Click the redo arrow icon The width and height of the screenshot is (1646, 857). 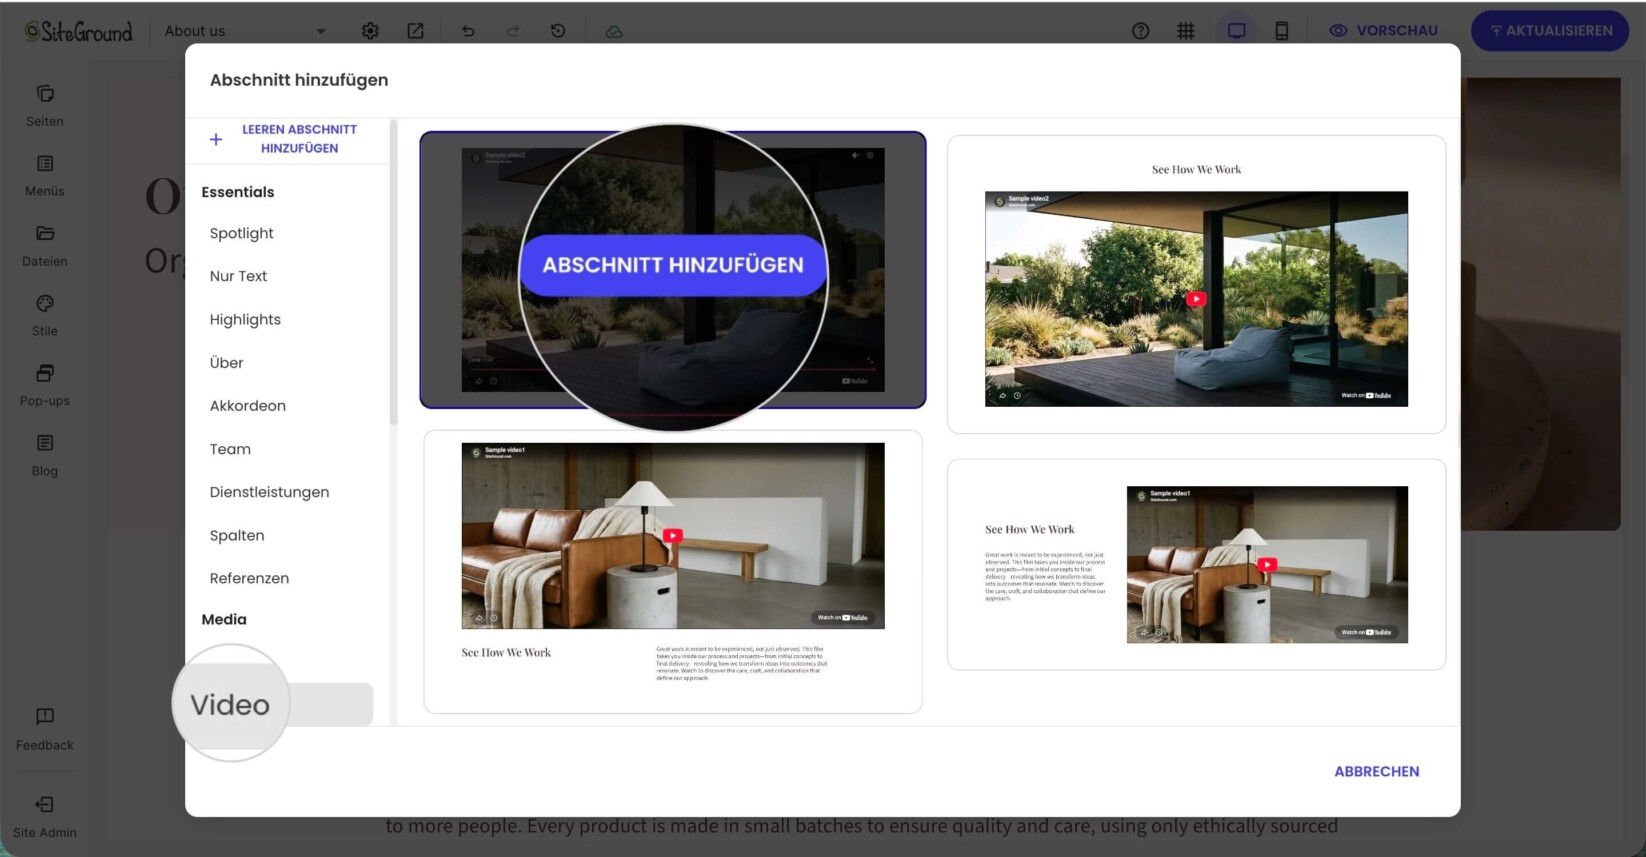pyautogui.click(x=513, y=31)
